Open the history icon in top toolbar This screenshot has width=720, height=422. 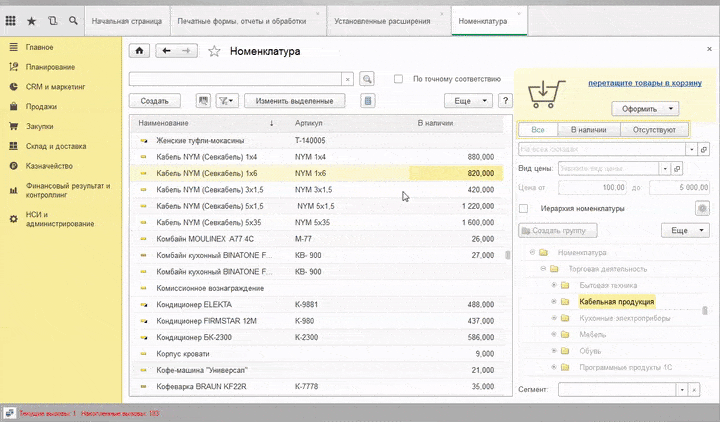53,21
